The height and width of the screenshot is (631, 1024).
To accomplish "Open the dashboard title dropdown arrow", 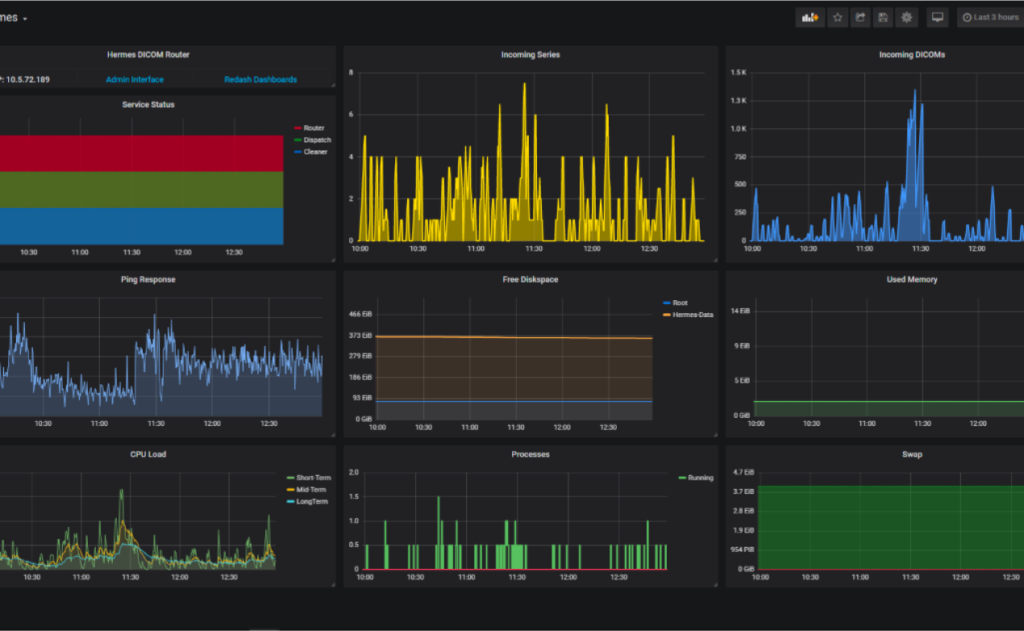I will point(25,19).
